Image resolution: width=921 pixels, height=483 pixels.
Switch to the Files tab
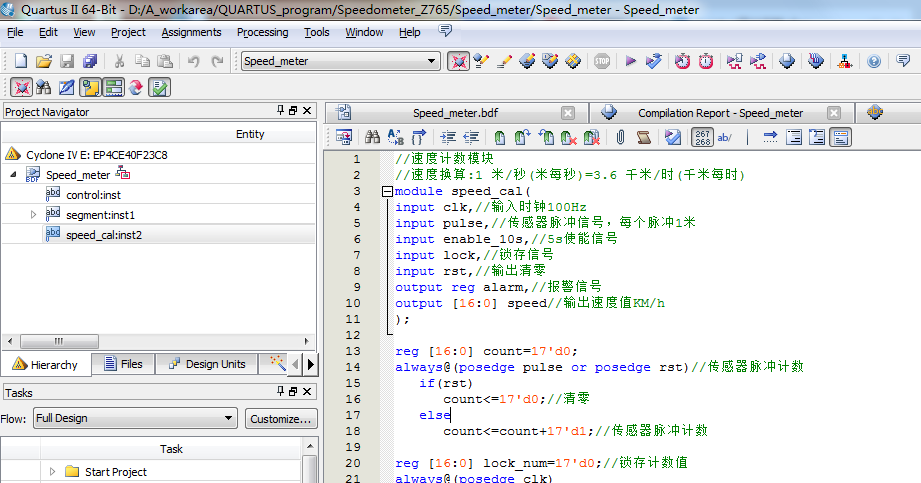[123, 364]
